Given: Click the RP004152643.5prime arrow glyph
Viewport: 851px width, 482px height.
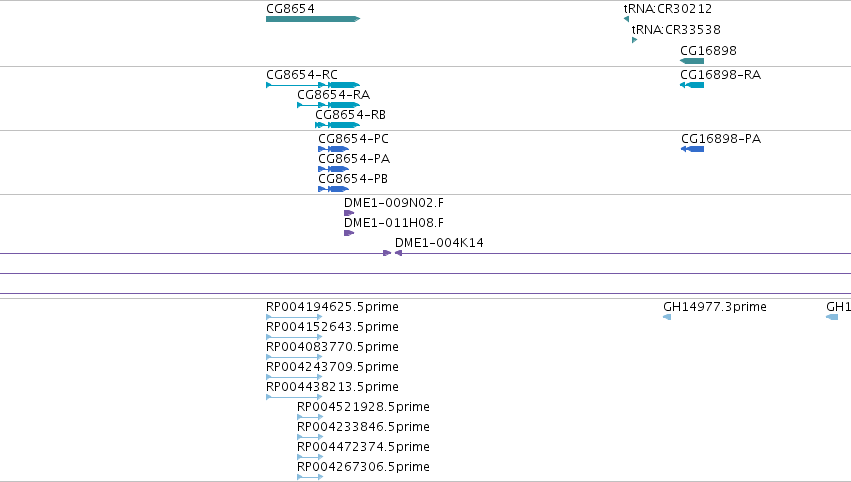Looking at the screenshot, I should pos(294,338).
